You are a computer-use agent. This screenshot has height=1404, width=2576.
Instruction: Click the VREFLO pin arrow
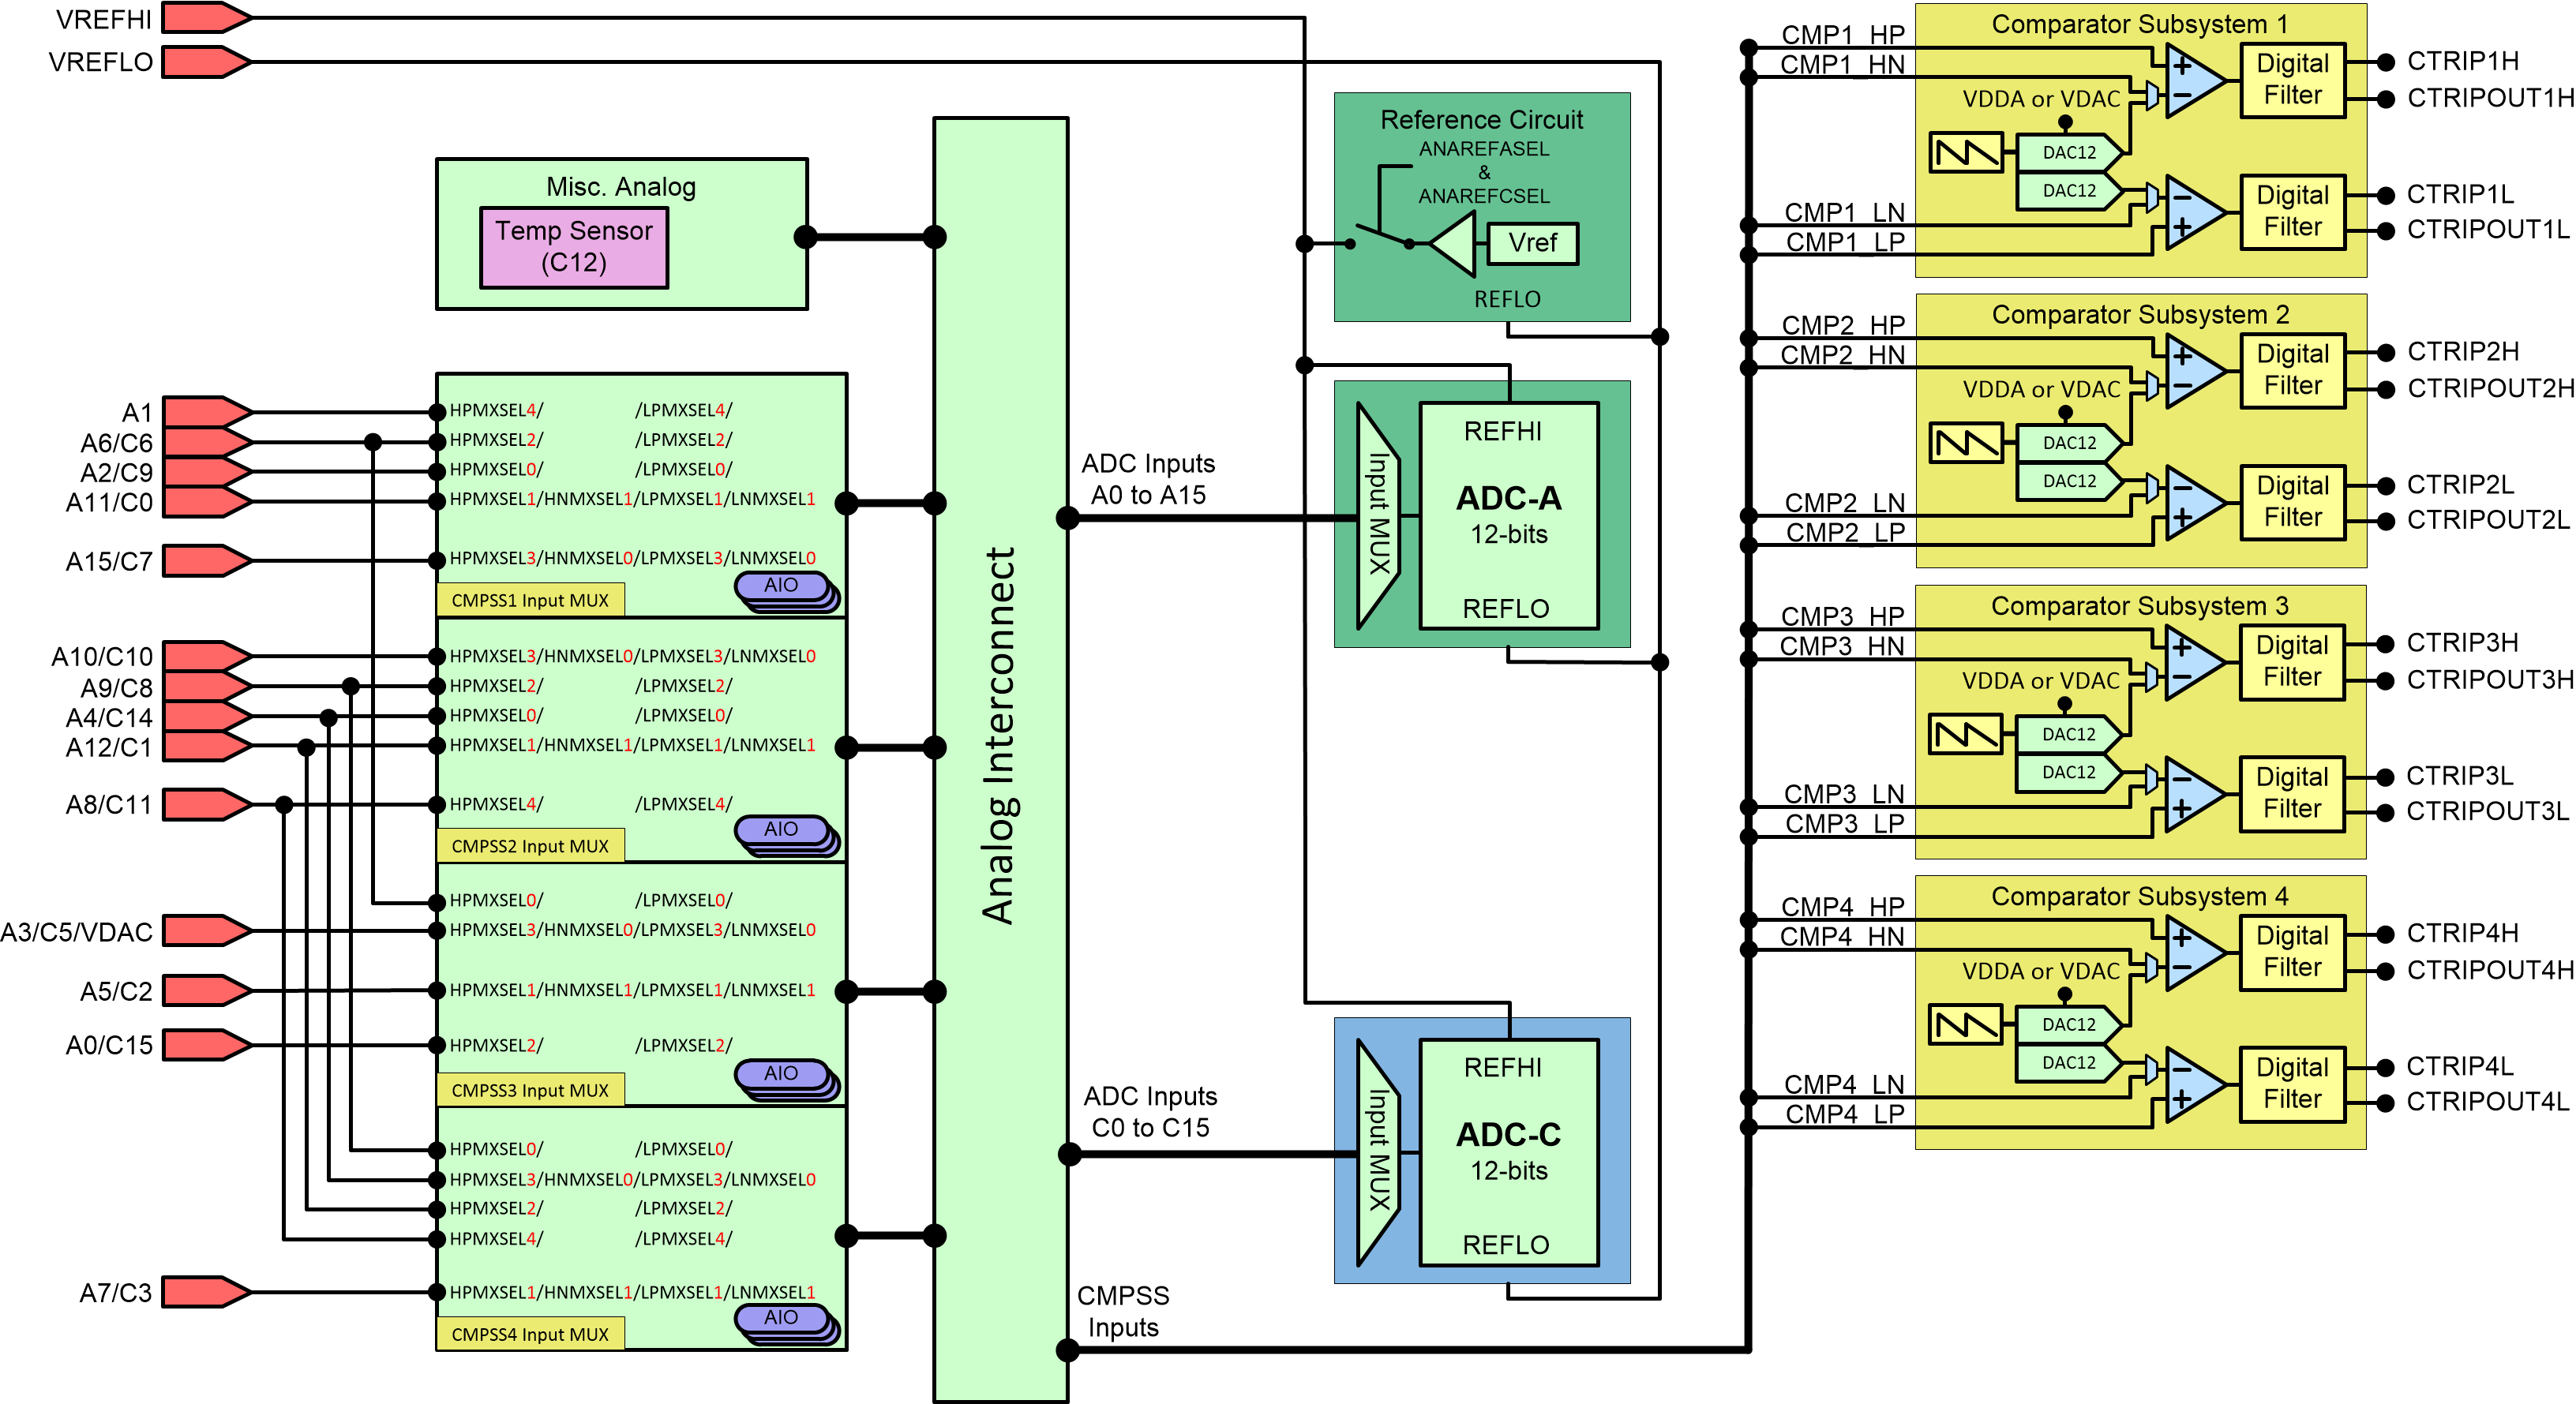[207, 62]
